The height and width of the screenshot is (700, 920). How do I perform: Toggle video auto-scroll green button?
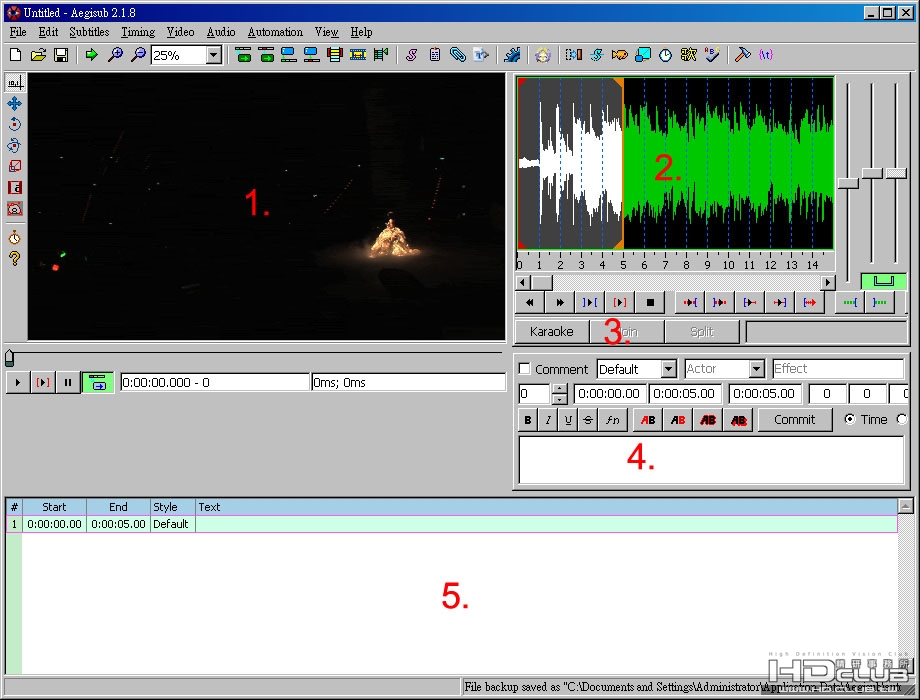coord(98,383)
